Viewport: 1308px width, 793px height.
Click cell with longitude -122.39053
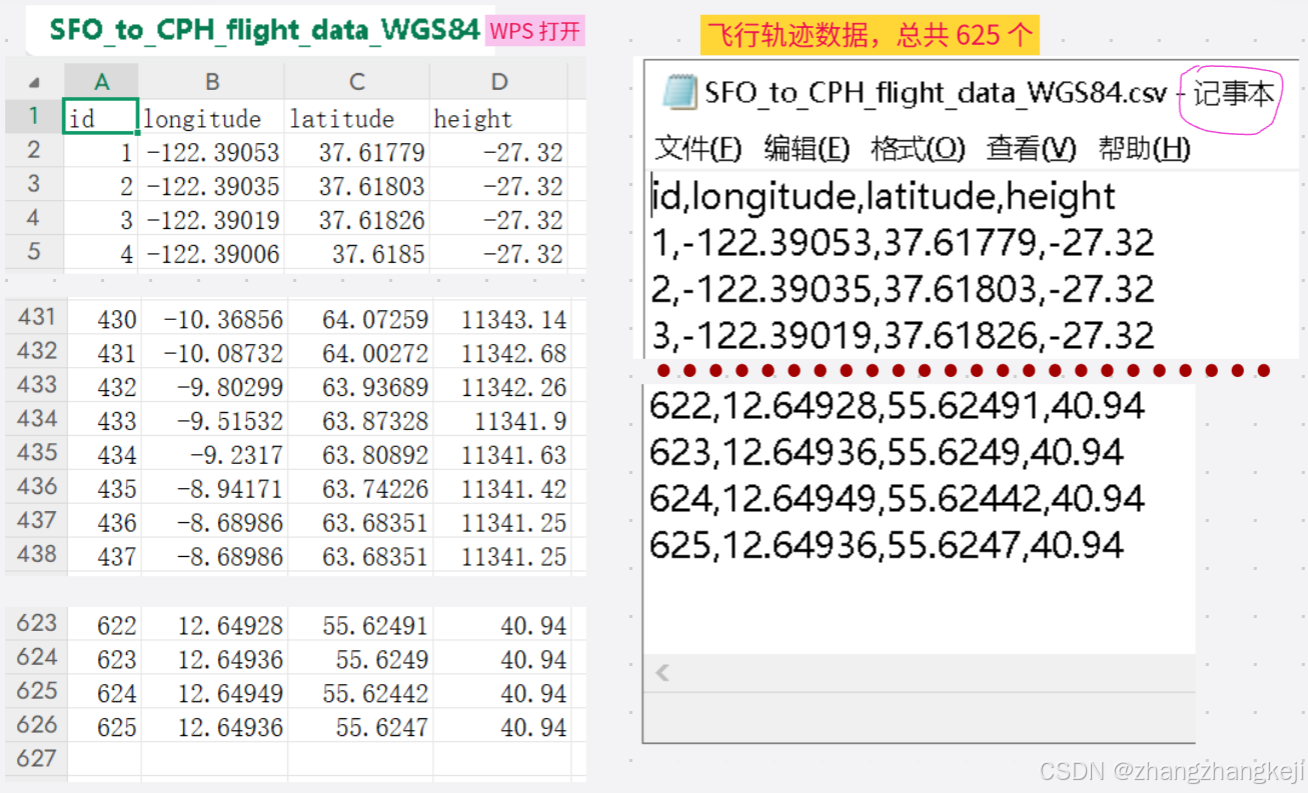tap(212, 152)
